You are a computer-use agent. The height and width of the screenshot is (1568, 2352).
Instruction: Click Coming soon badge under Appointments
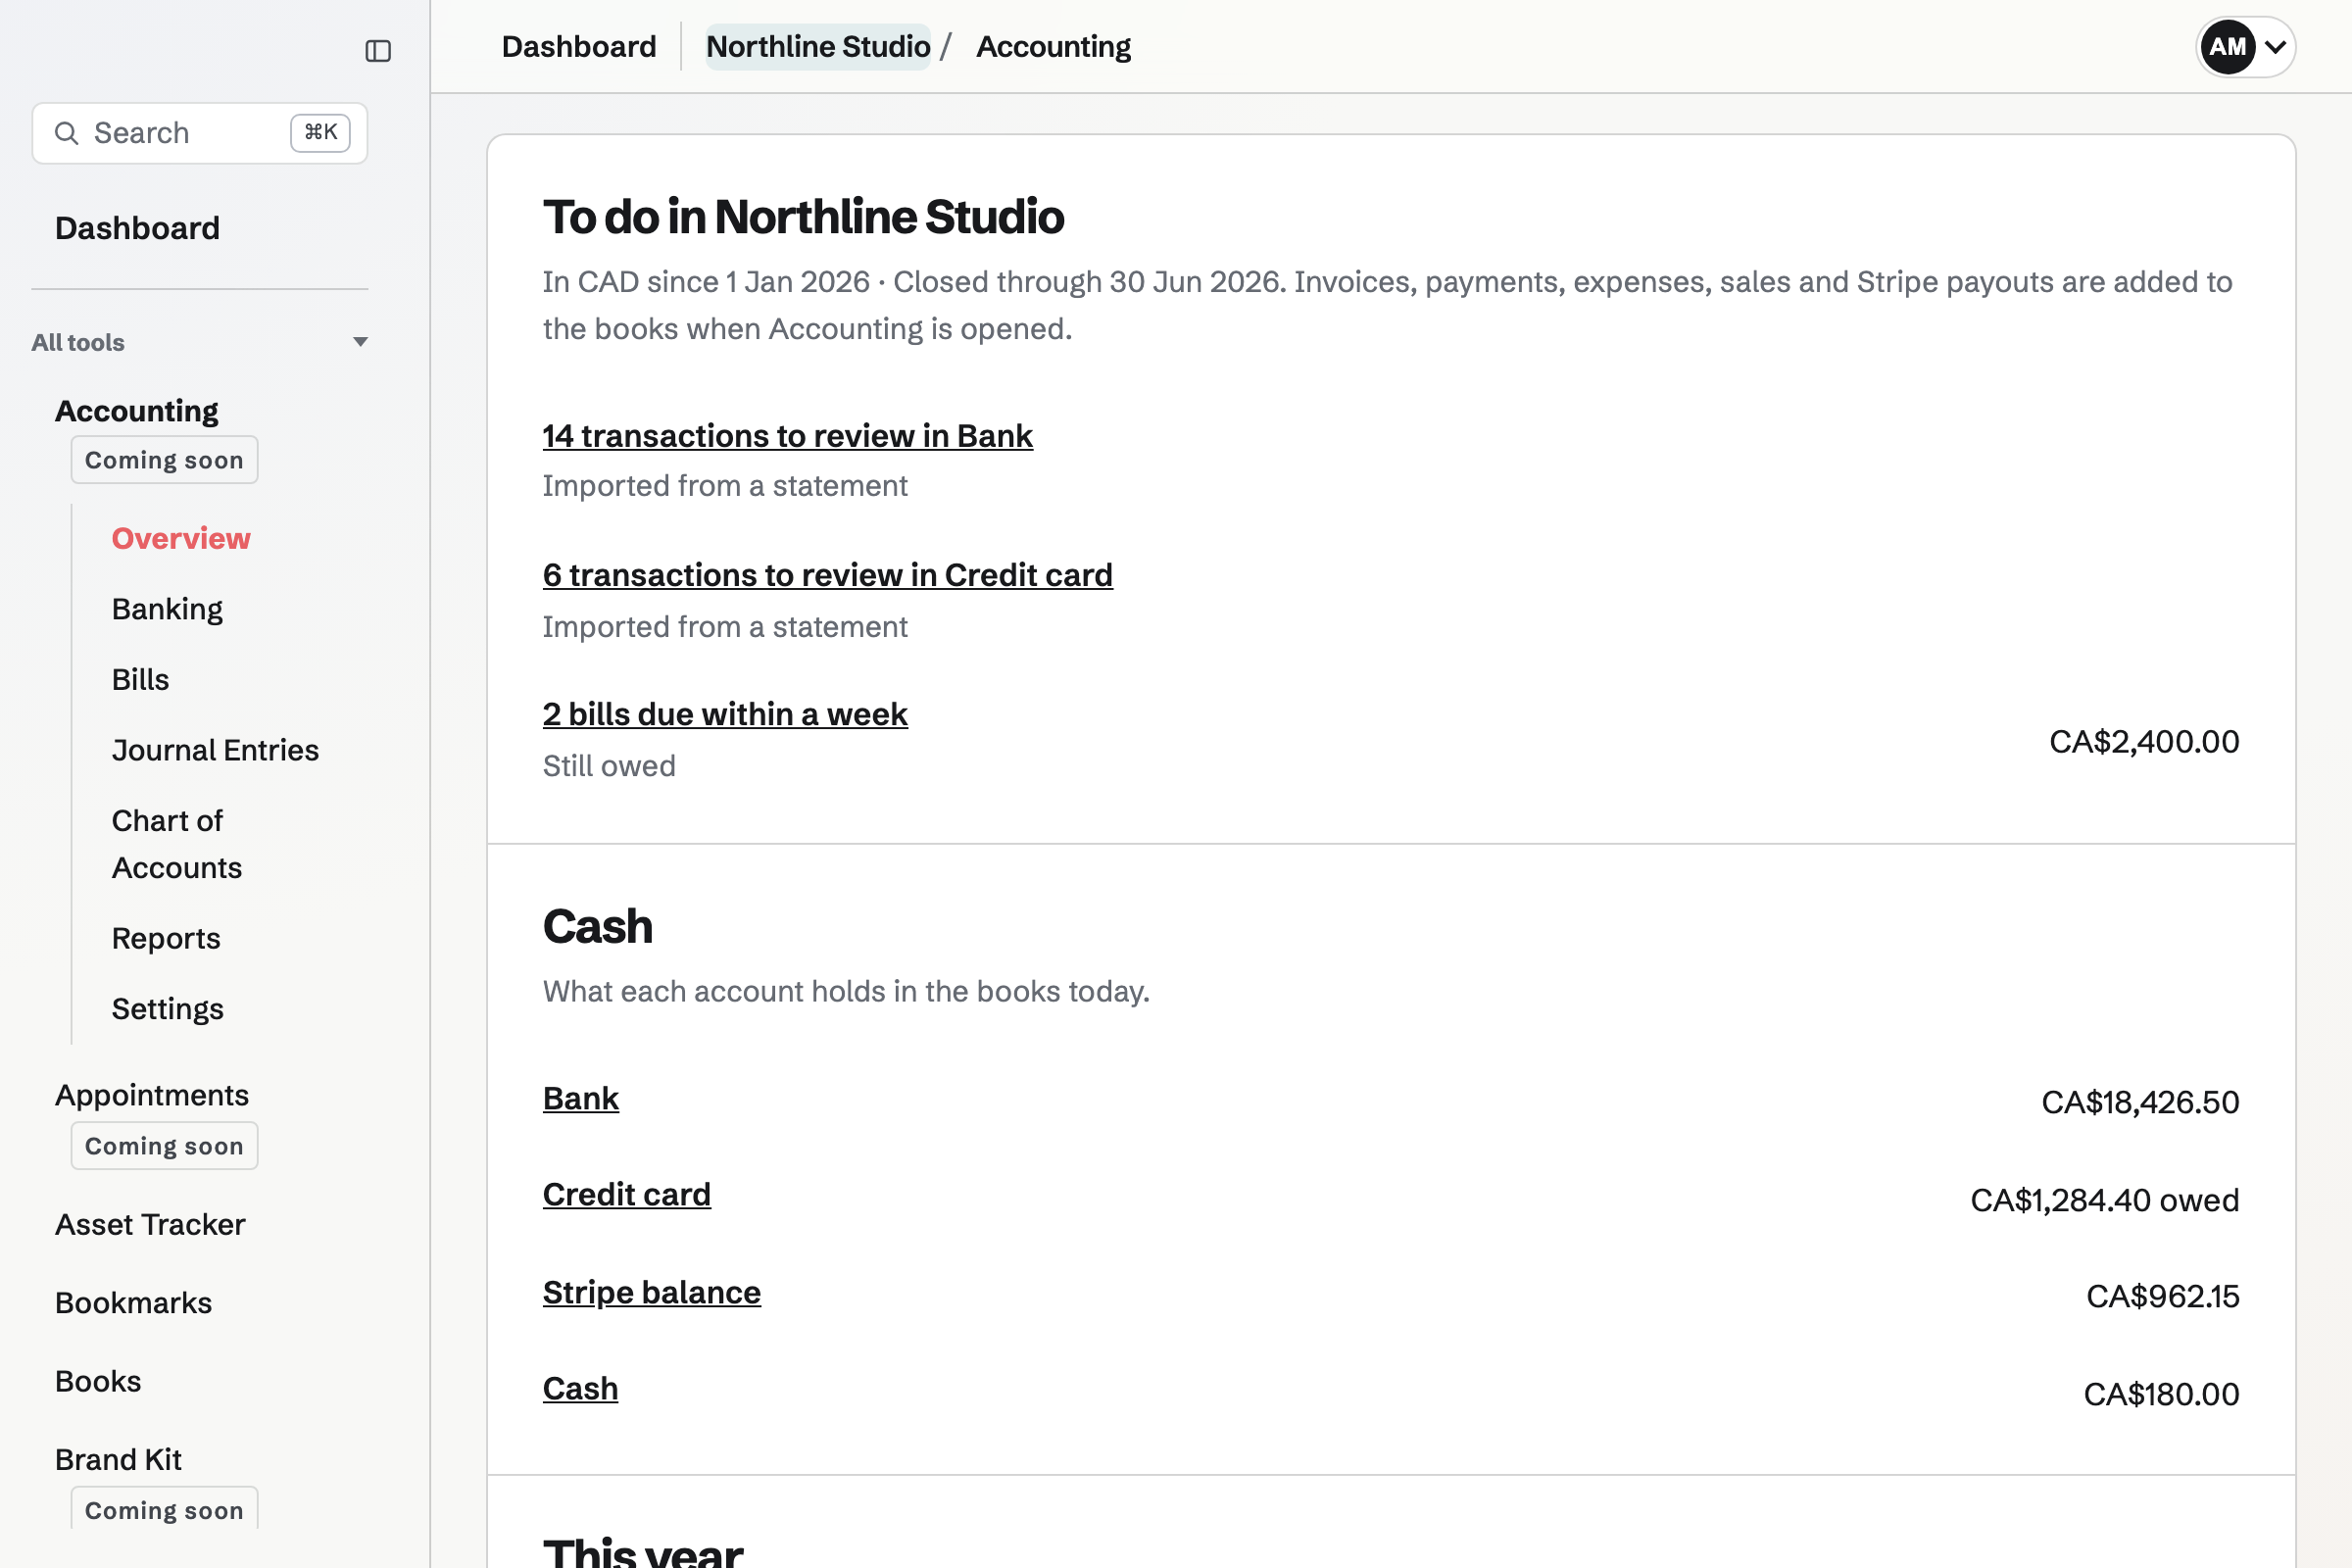(164, 1146)
